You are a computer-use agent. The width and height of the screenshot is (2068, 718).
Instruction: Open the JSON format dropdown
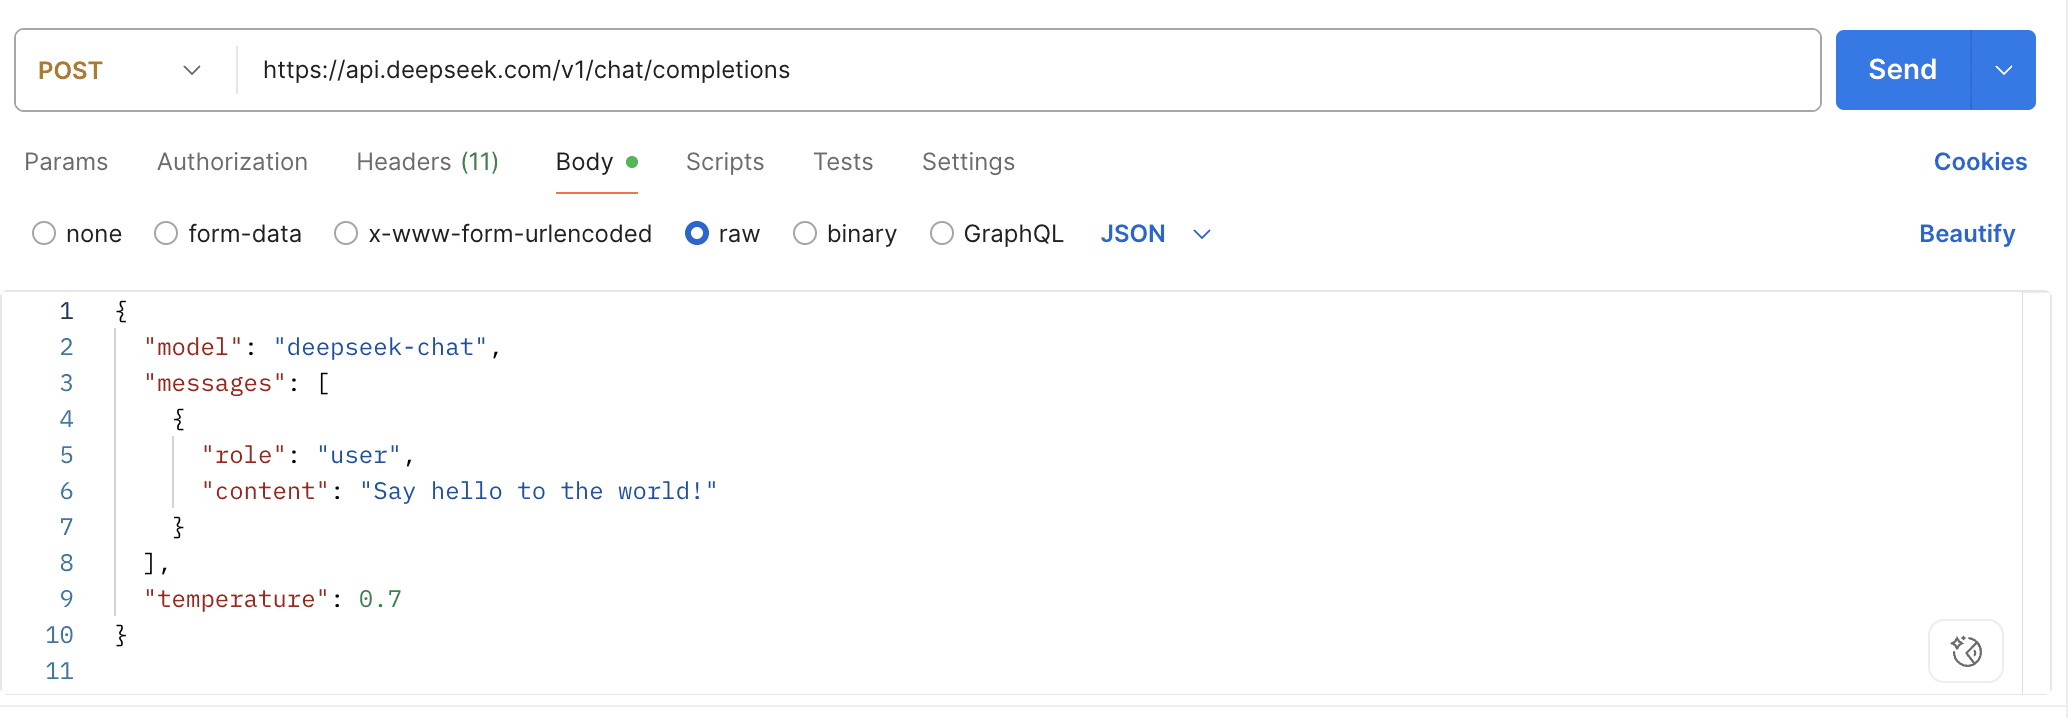(x=1155, y=234)
